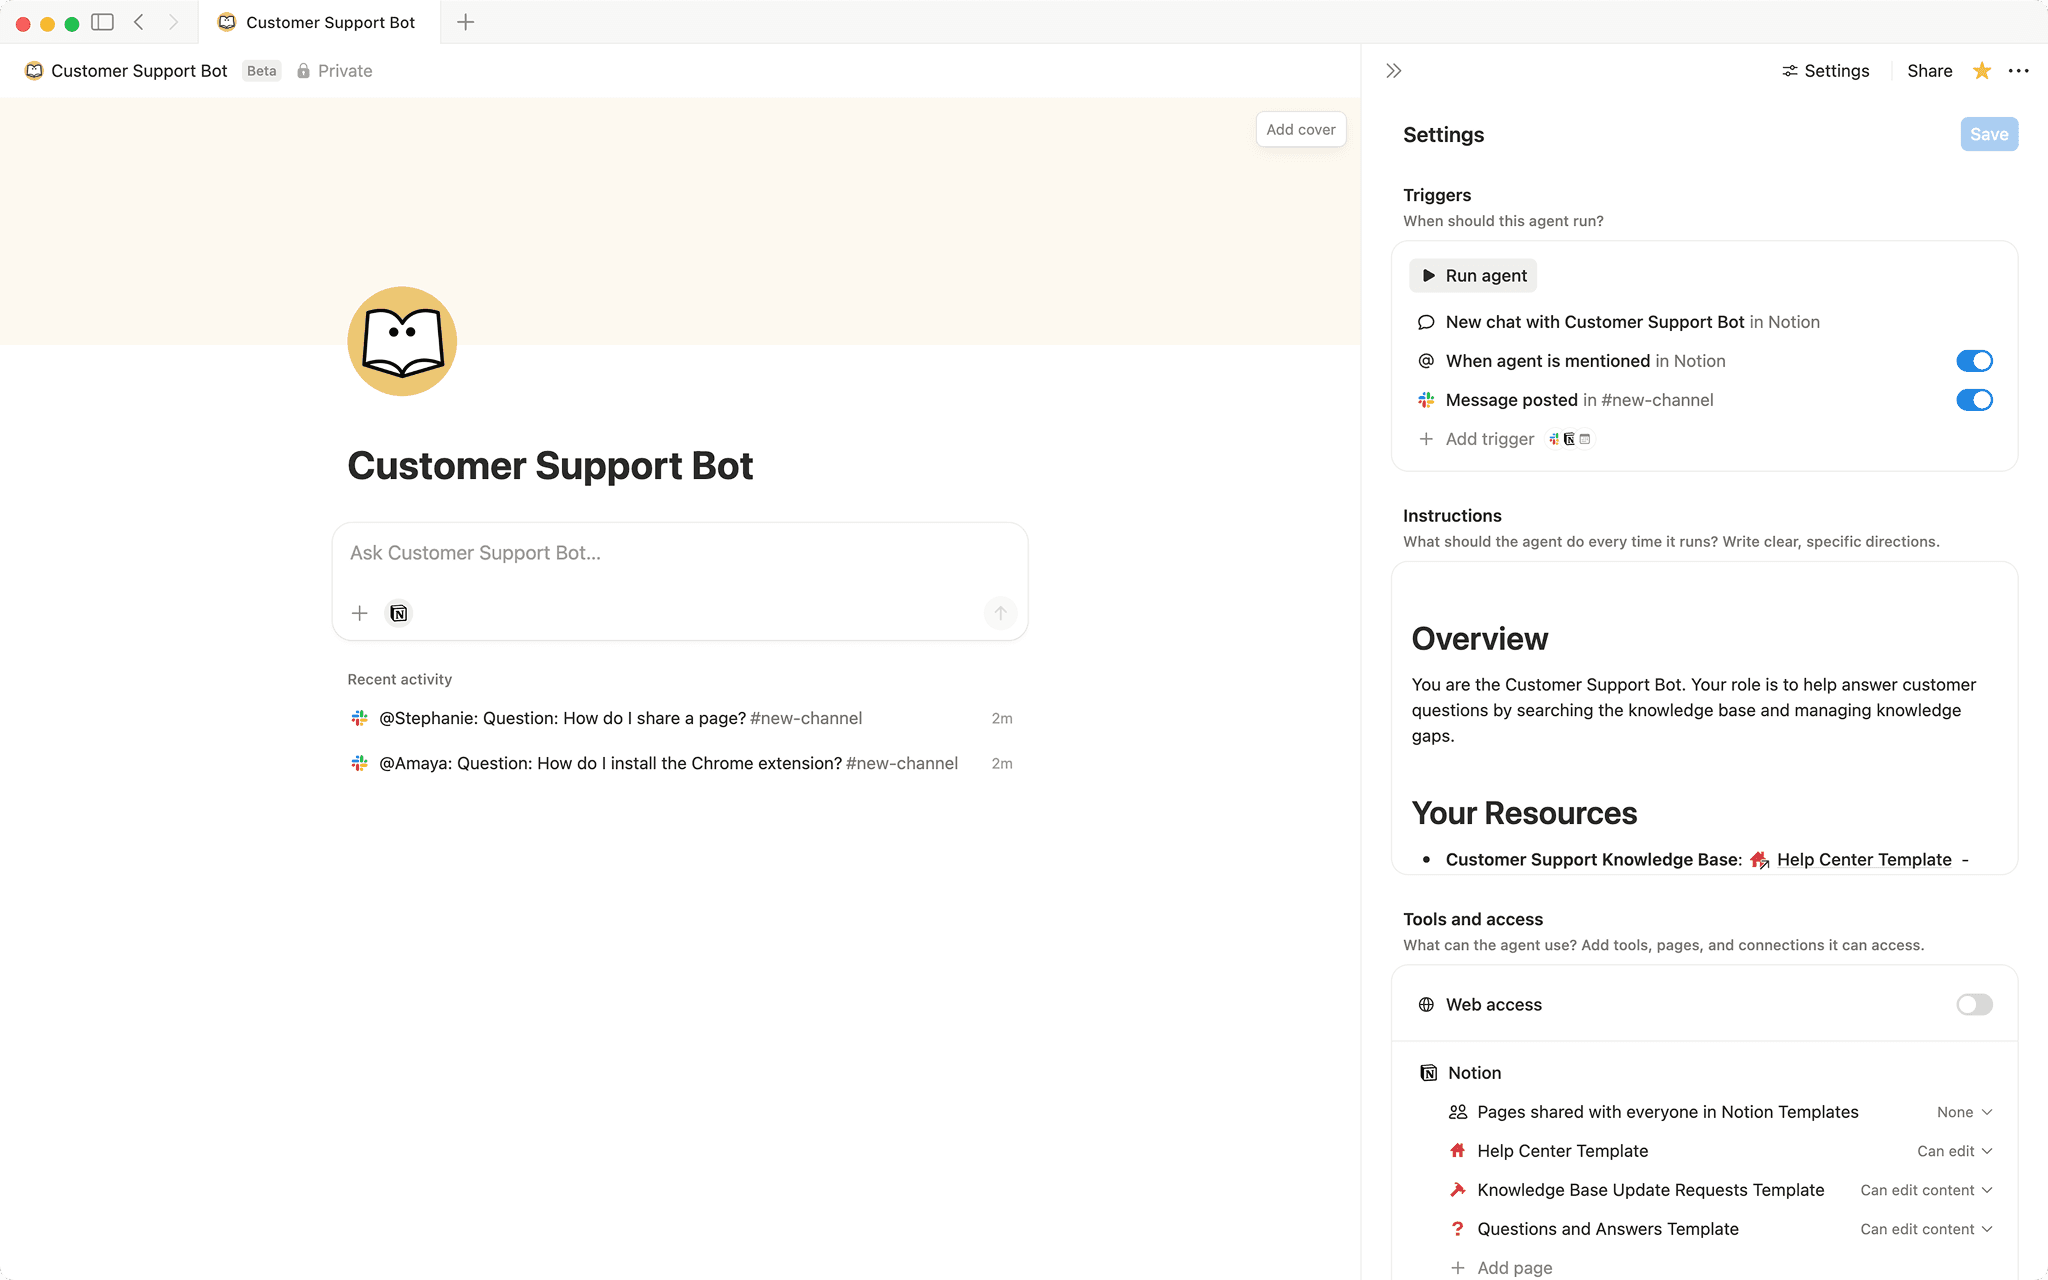Click inside the Ask Customer Support Bot field

coord(678,552)
